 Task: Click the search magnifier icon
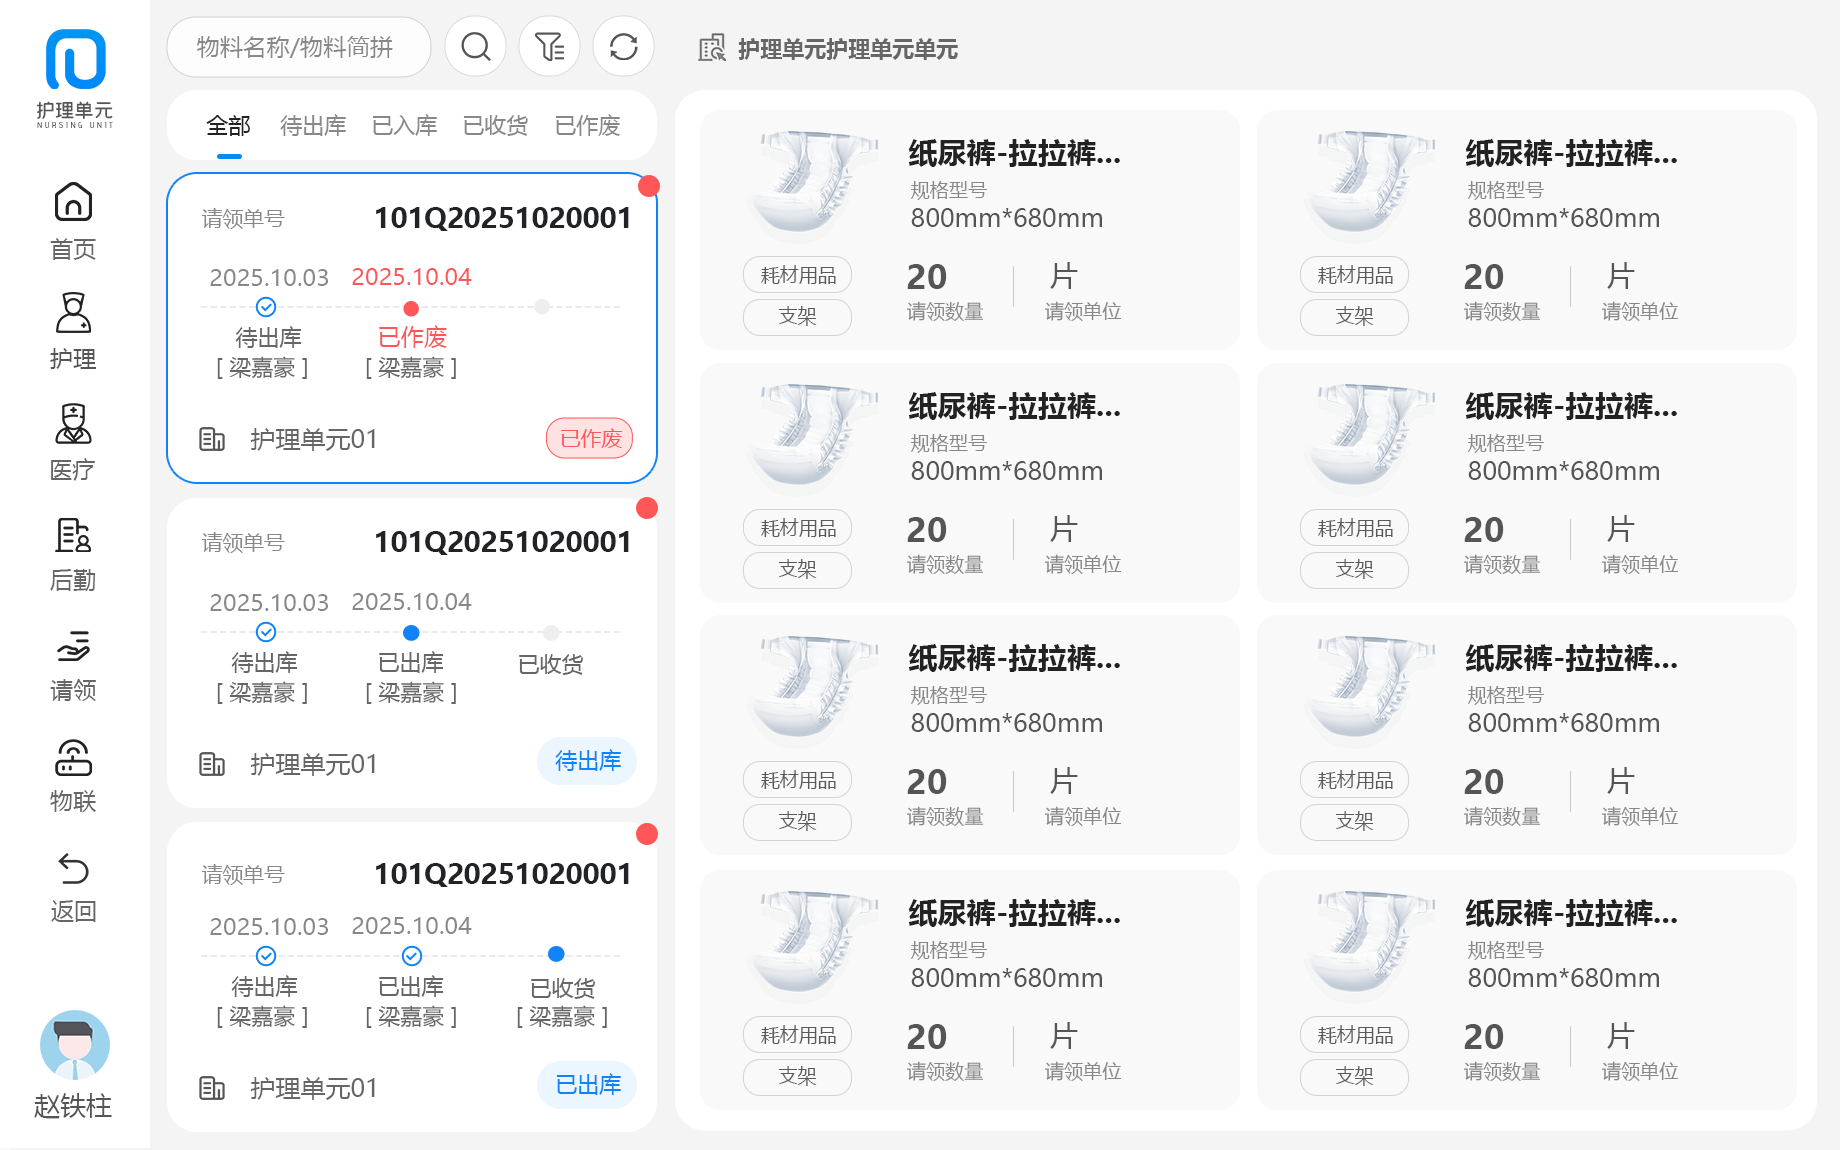(x=476, y=47)
